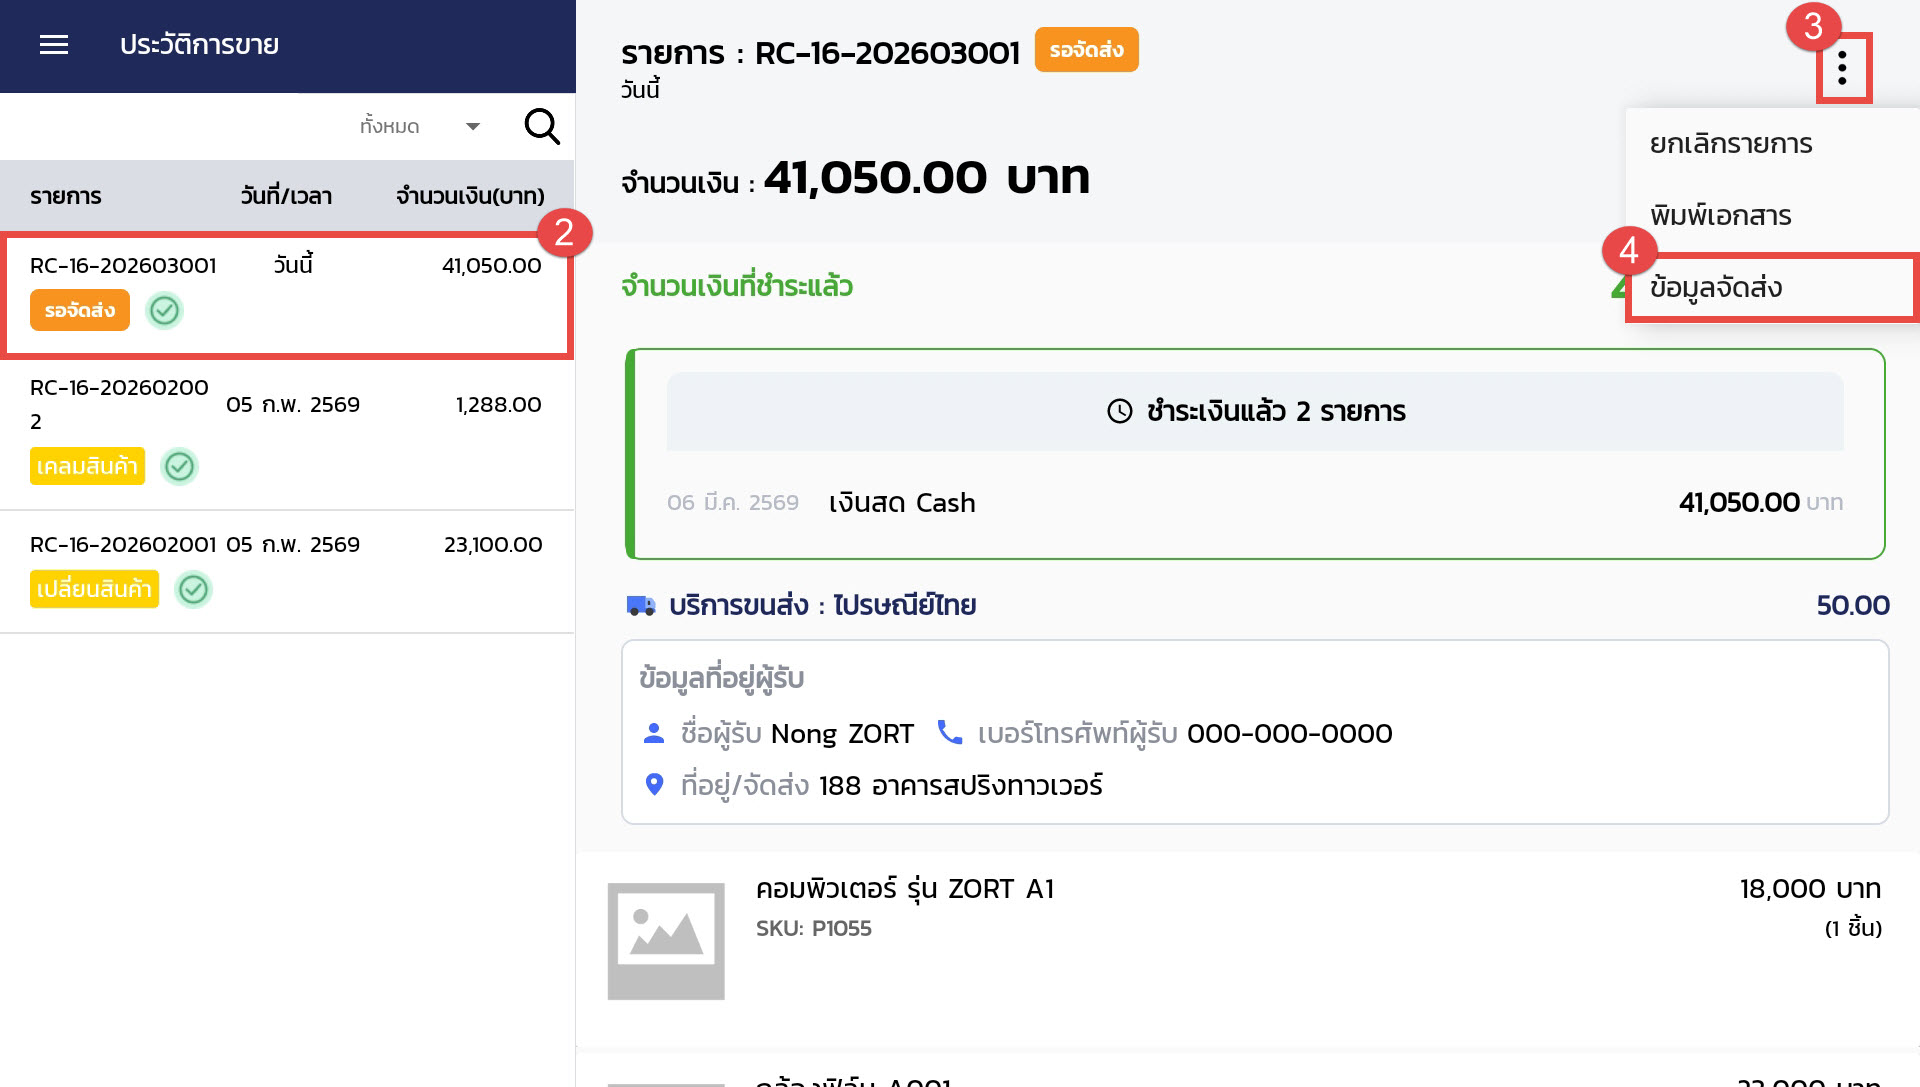
Task: Choose ข้อมูลจัดส่ง menu option
Action: pyautogui.click(x=1716, y=288)
